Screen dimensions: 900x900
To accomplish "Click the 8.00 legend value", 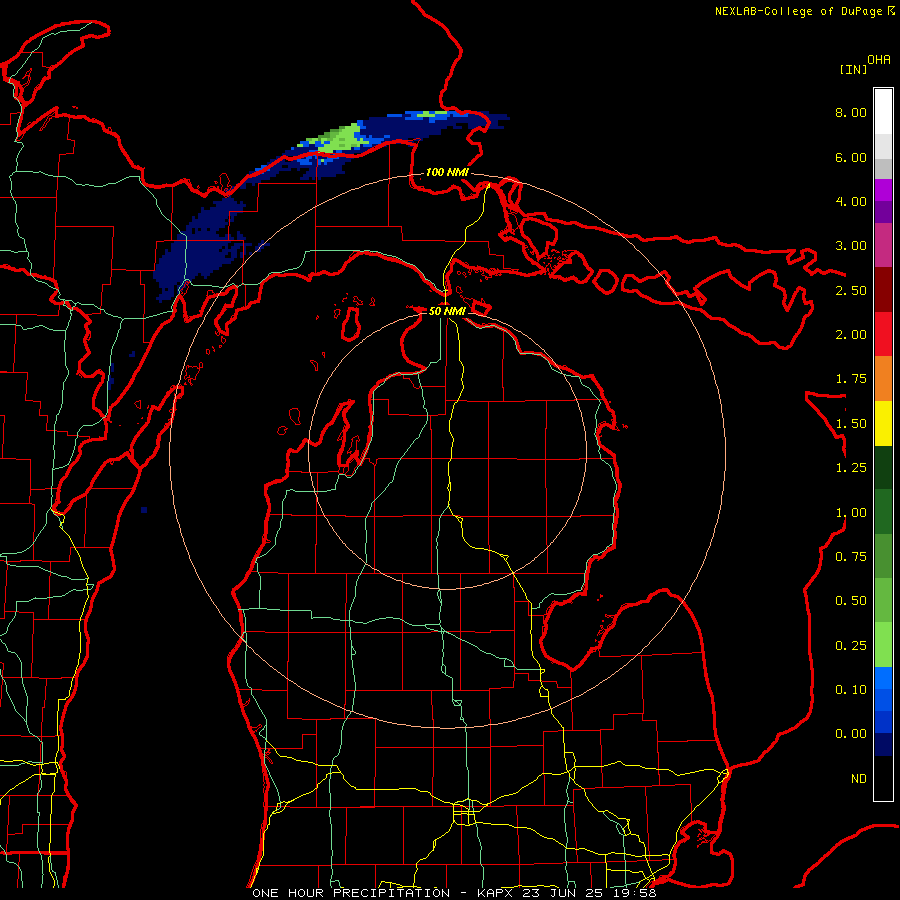I will (x=851, y=112).
